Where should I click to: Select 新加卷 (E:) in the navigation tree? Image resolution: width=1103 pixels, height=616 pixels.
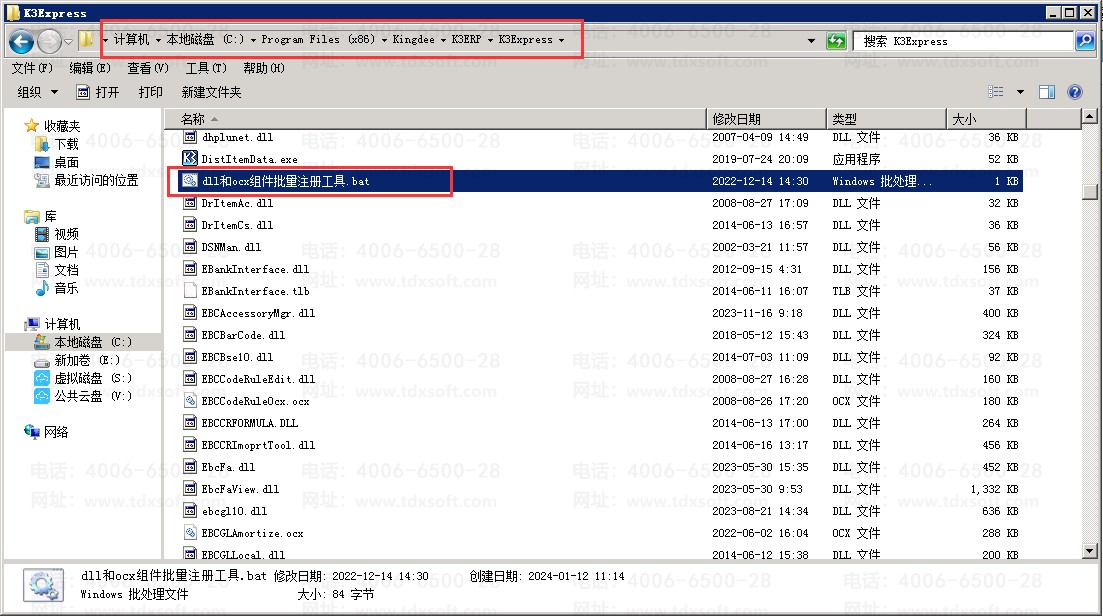[x=87, y=360]
